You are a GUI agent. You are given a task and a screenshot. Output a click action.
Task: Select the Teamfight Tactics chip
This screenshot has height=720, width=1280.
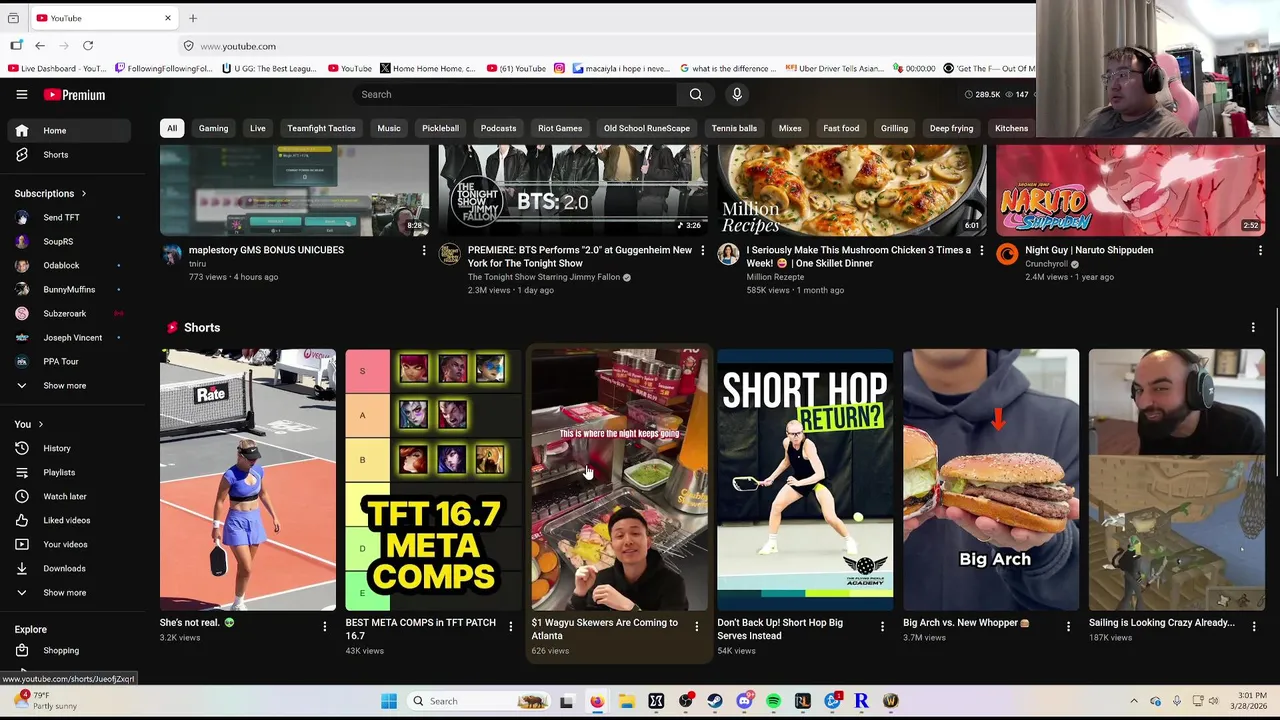[x=321, y=128]
